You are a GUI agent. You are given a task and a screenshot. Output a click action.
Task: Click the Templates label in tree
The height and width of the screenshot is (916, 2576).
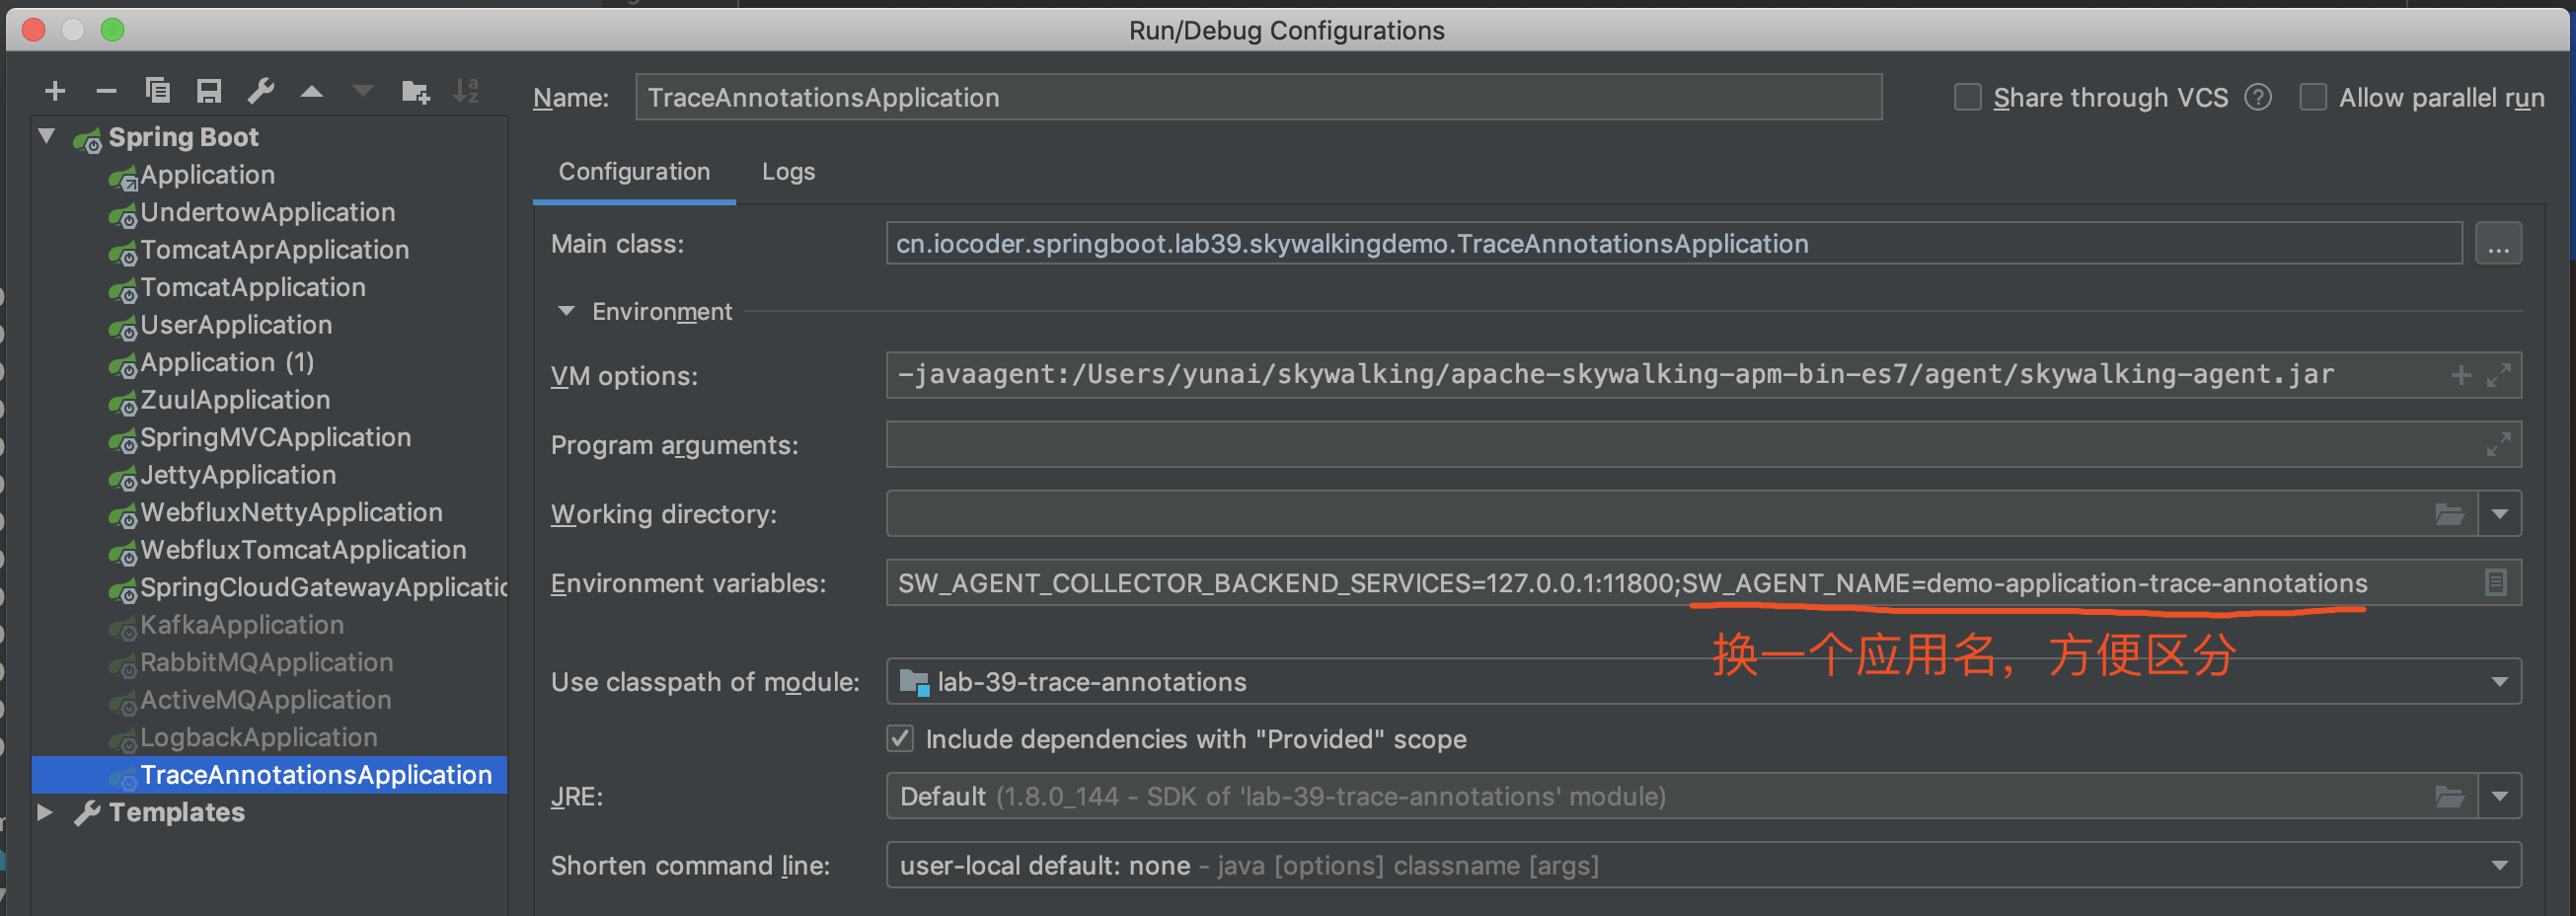tap(176, 812)
